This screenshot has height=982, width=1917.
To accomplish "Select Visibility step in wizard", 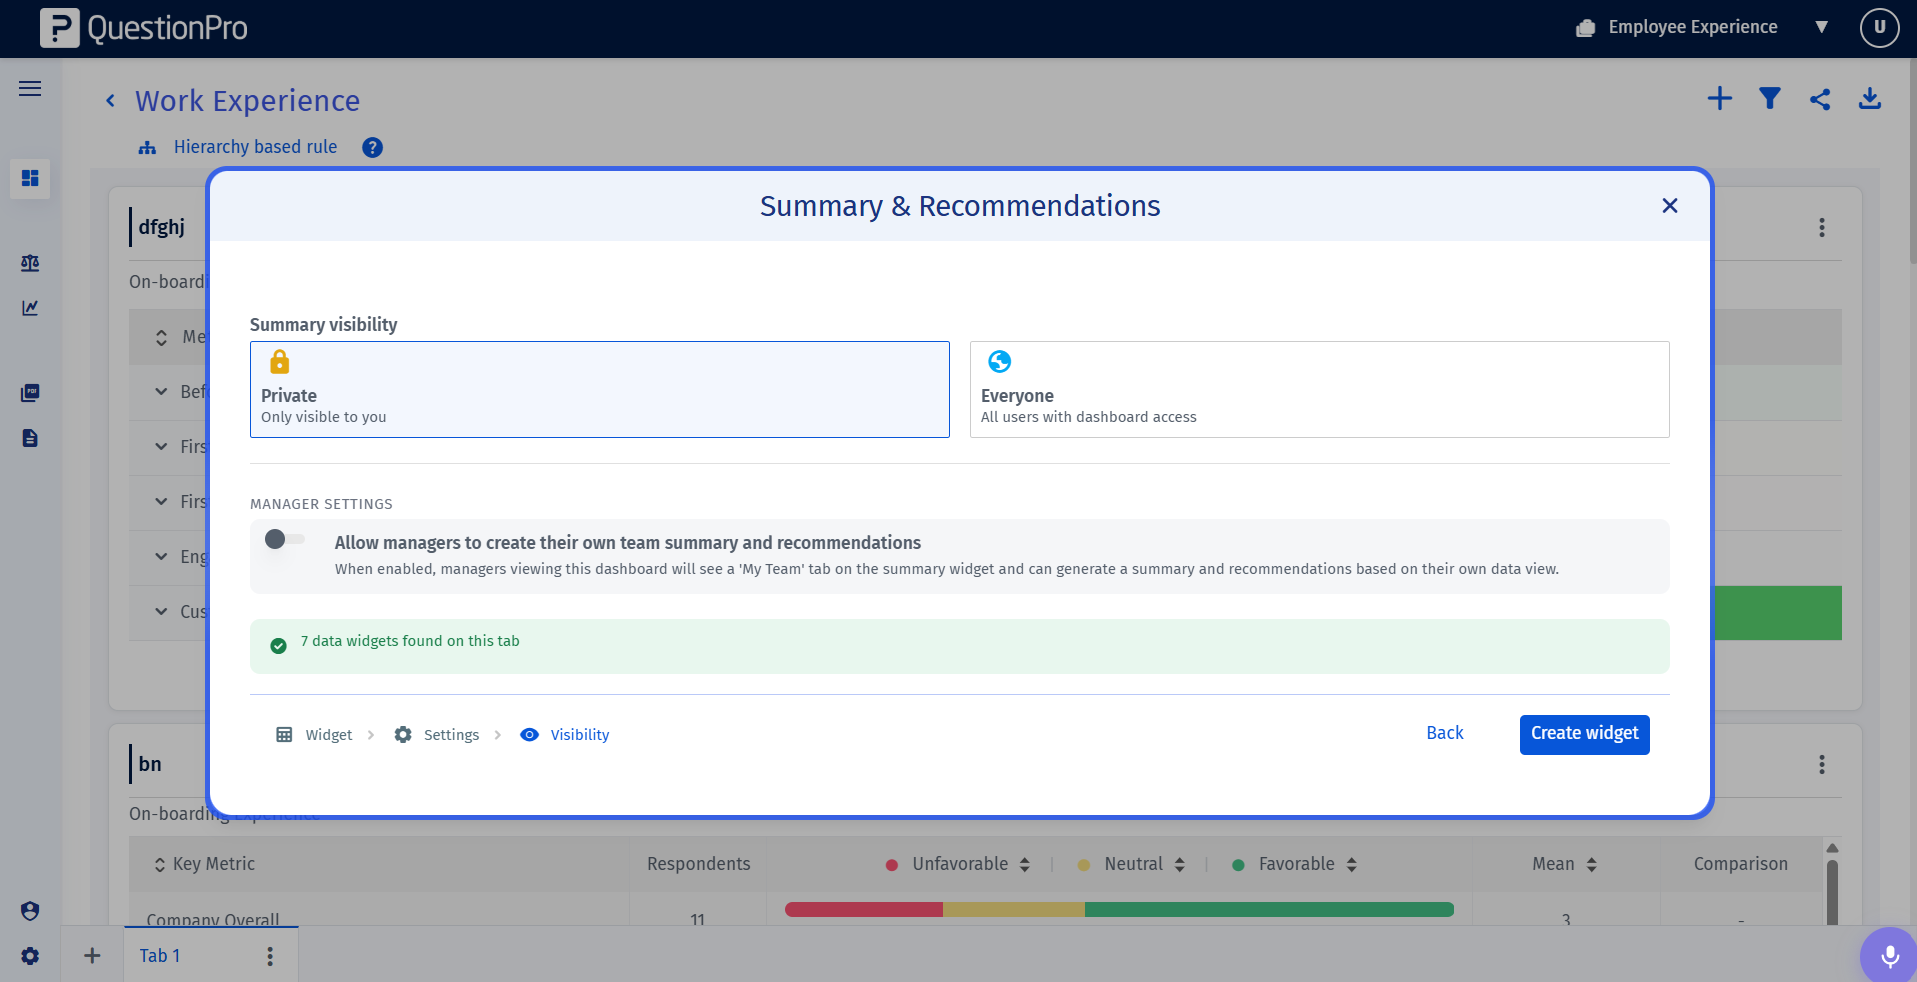I will tap(565, 735).
